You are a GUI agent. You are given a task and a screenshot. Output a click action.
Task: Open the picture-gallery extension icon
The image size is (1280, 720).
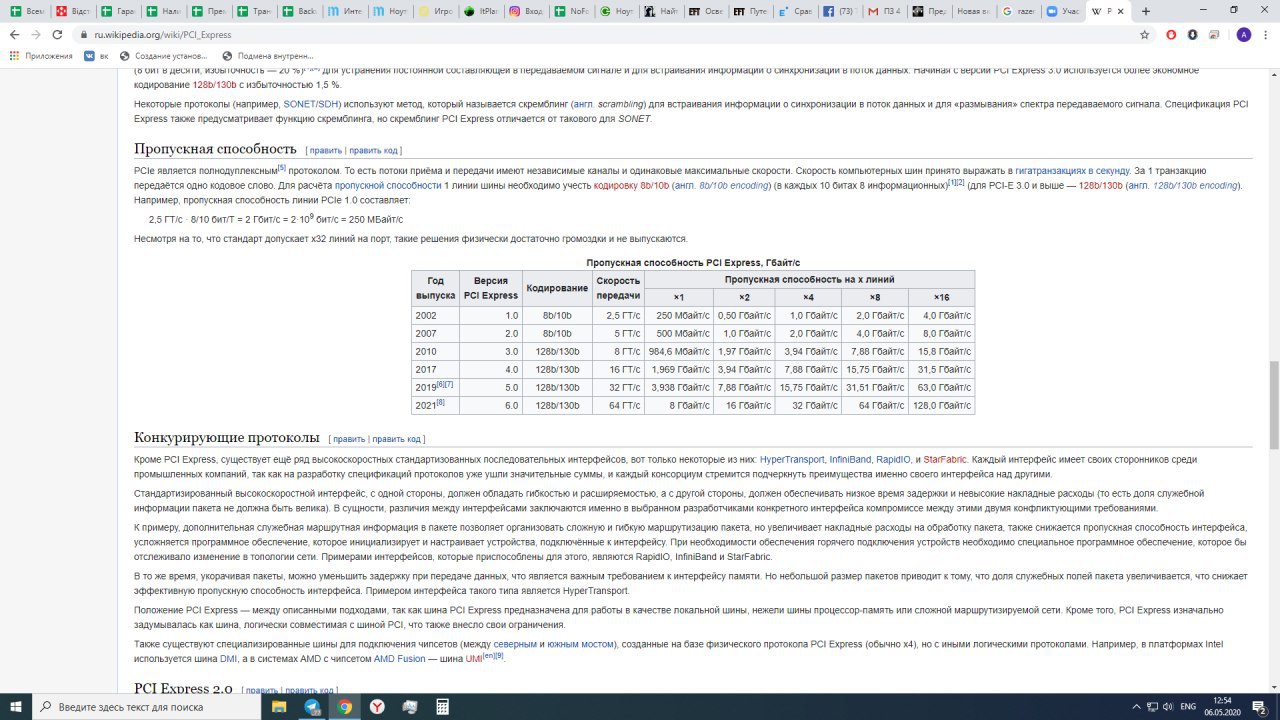1213,34
